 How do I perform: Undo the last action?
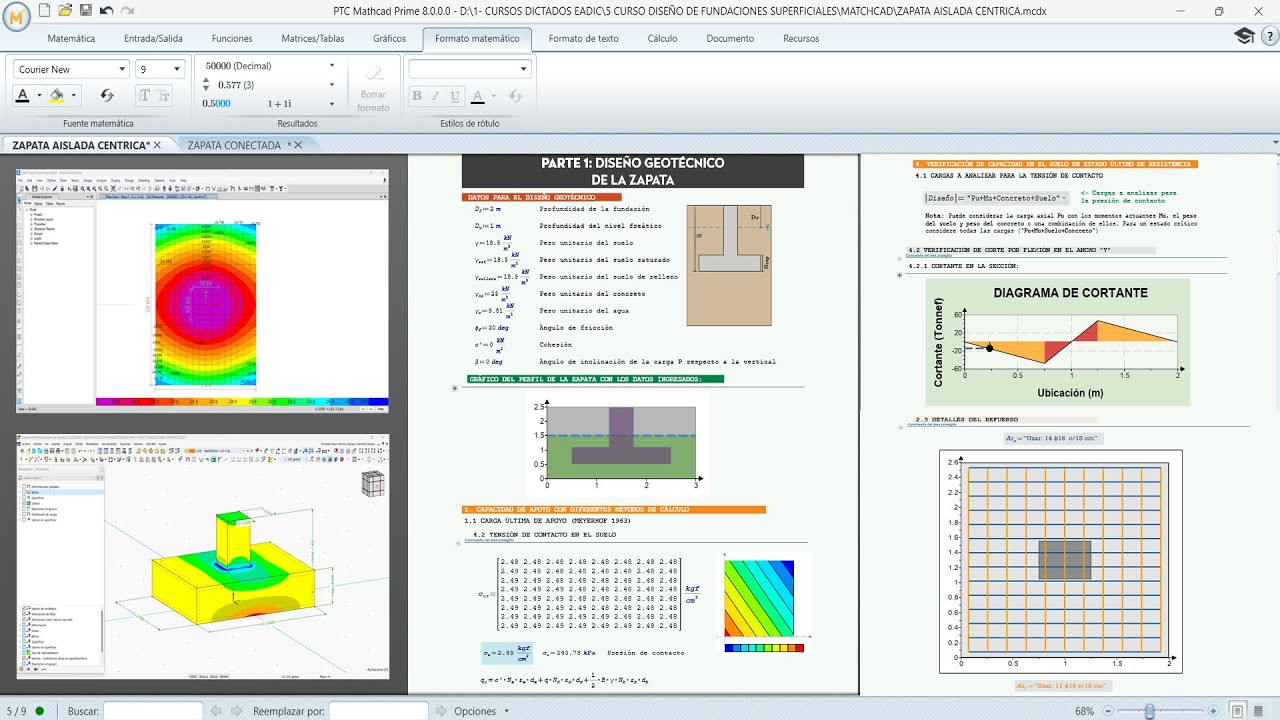pyautogui.click(x=105, y=10)
